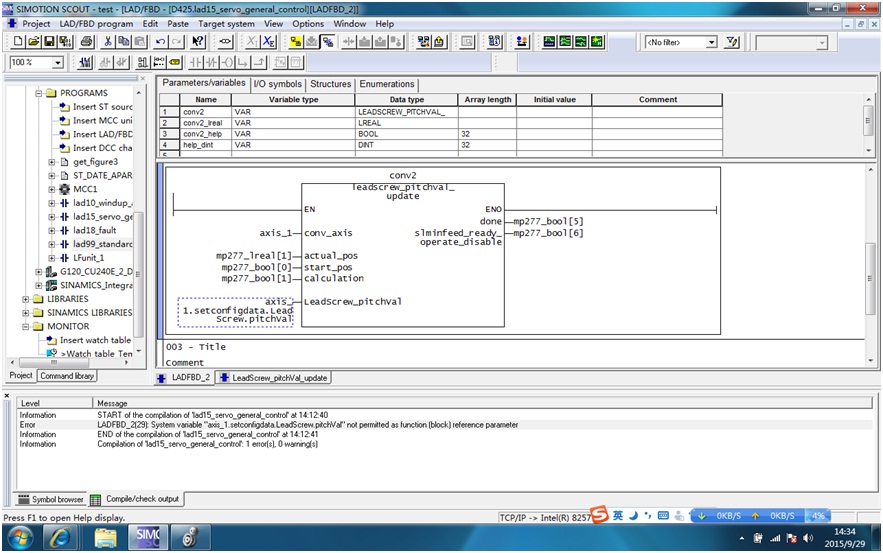Open a project via the folder icon
The width and height of the screenshot is (883, 553).
click(x=34, y=42)
